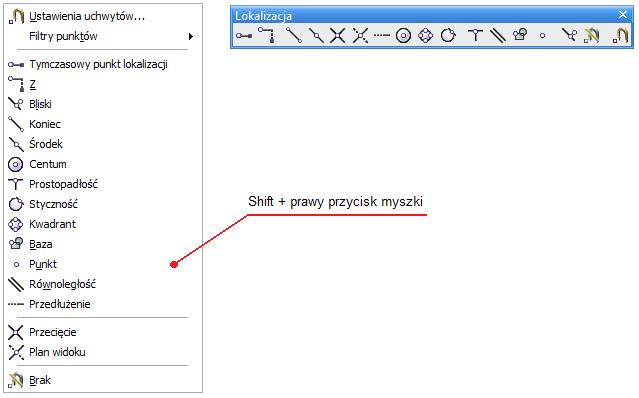The height and width of the screenshot is (398, 639).
Task: Open snap settings icon at toolbar's right end
Action: click(620, 35)
